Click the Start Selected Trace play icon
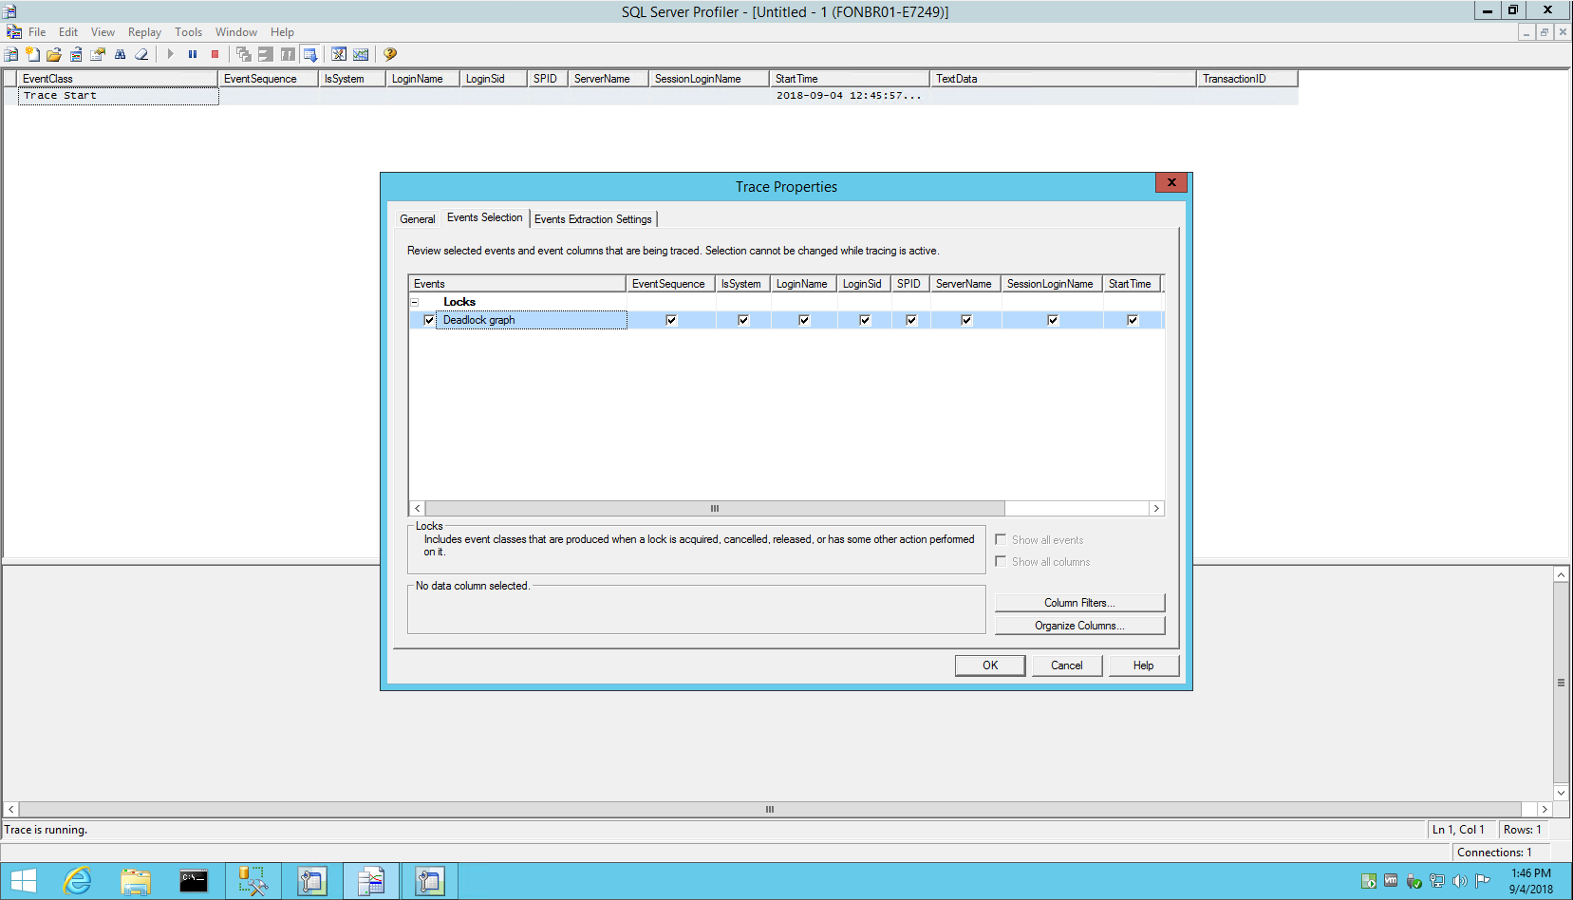Viewport: 1573px width, 900px height. pyautogui.click(x=170, y=54)
